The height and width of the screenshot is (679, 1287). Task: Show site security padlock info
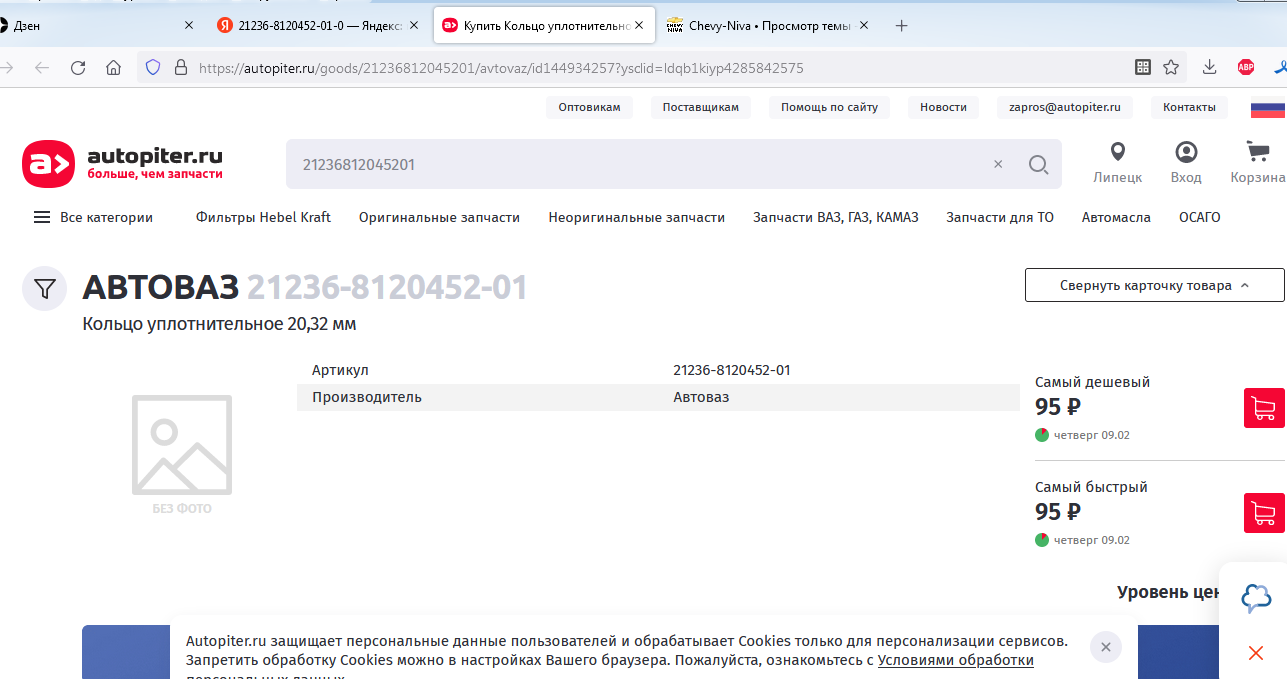181,68
